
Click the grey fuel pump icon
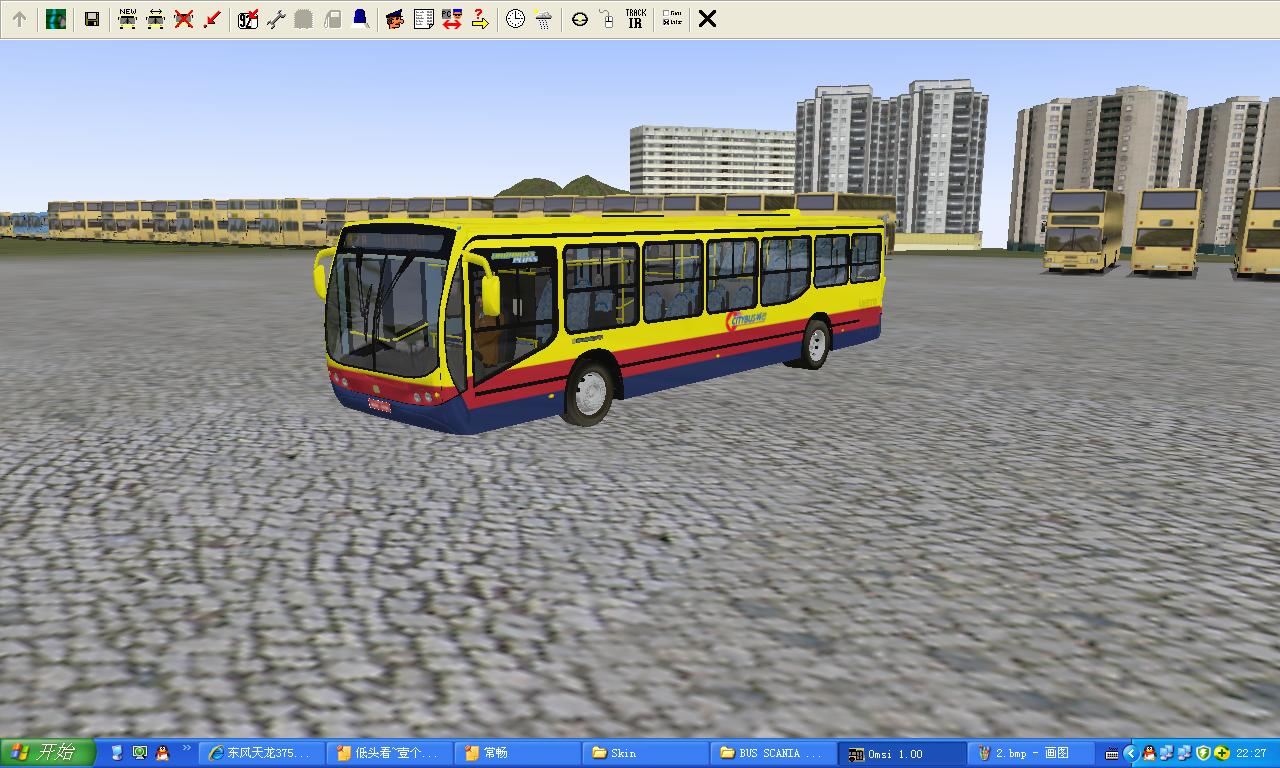pyautogui.click(x=332, y=19)
